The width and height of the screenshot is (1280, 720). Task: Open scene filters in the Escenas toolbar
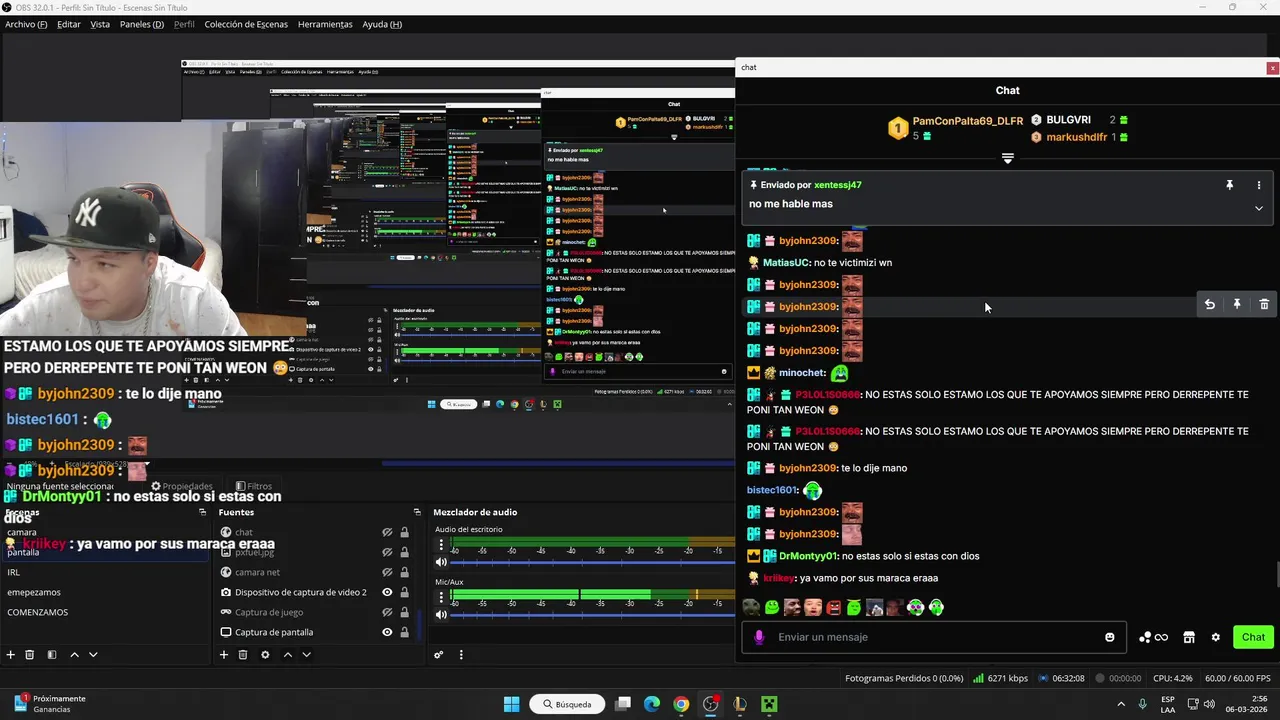pos(51,655)
